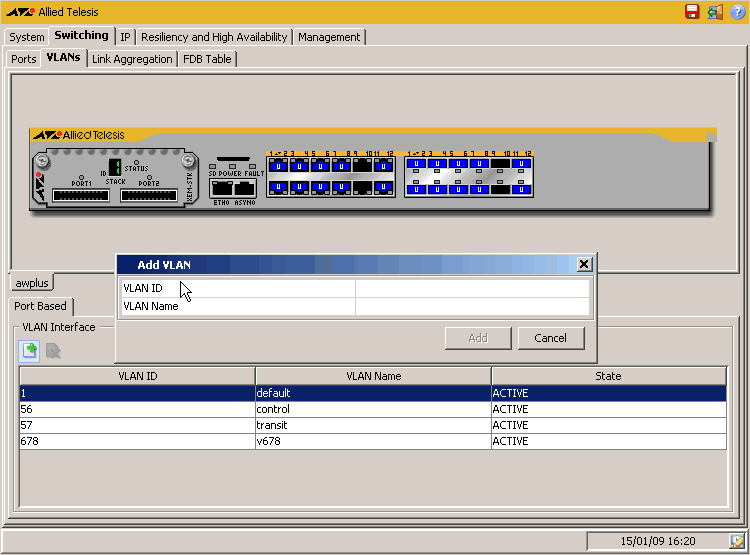Sort by the VLAN ID column header
750x555 pixels.
pyautogui.click(x=137, y=376)
